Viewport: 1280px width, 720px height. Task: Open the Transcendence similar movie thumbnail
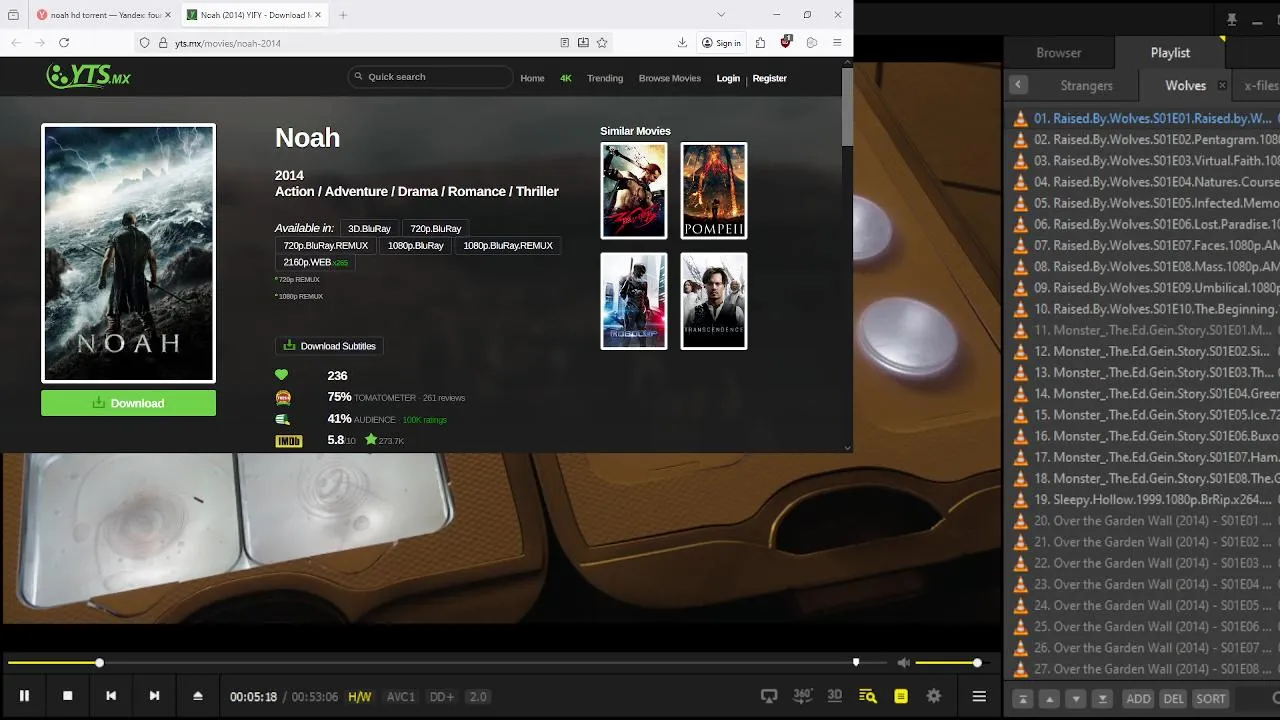coord(714,301)
